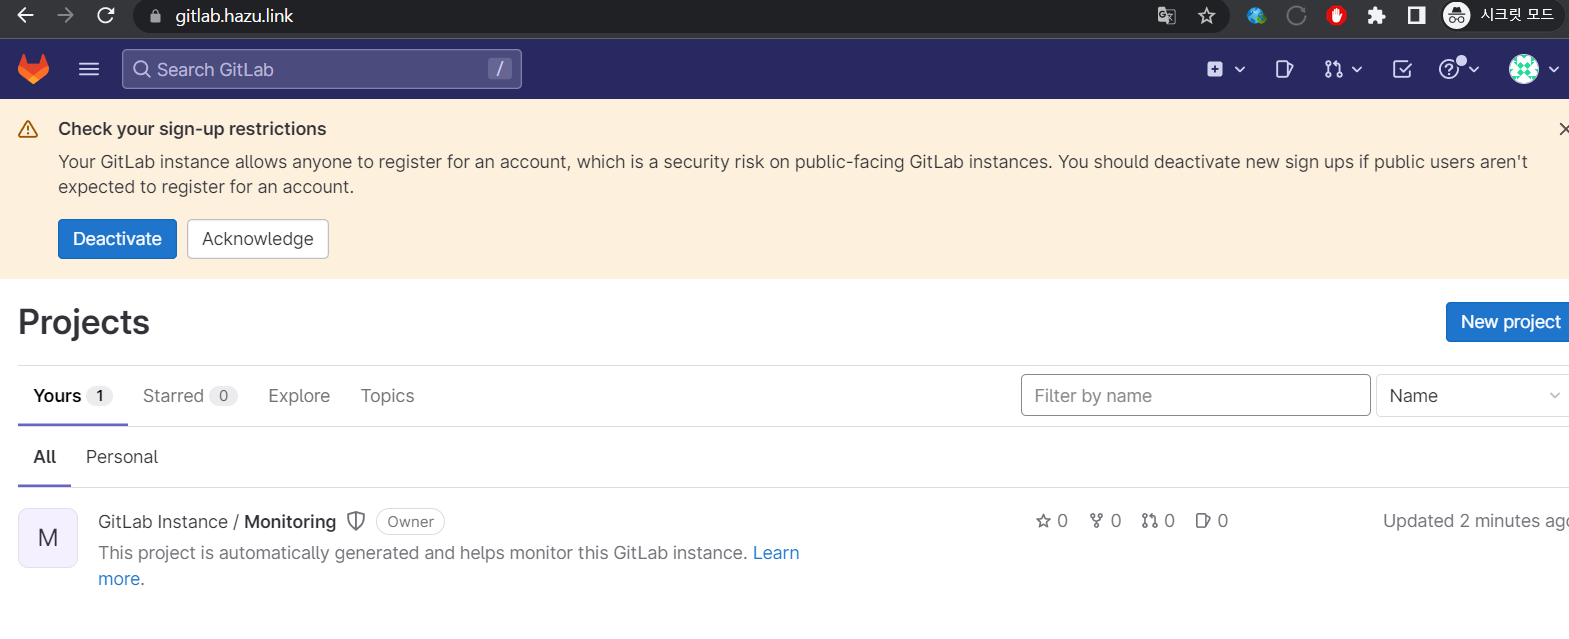Select the Personal sub-tab
The image size is (1569, 639).
[x=122, y=457]
